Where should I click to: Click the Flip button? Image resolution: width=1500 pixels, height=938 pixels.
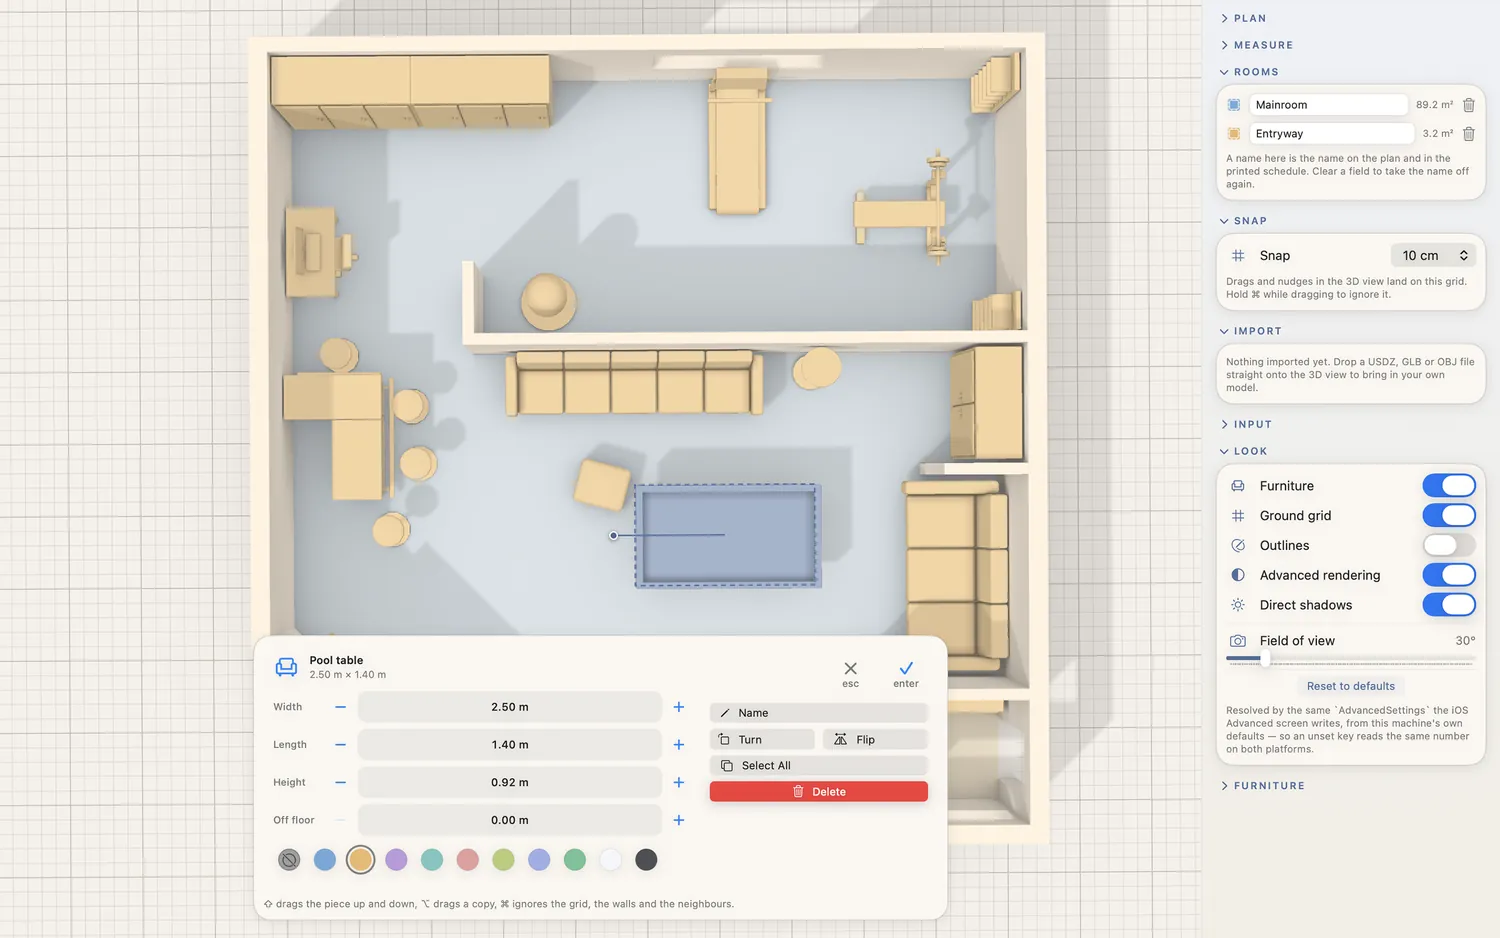pyautogui.click(x=875, y=740)
